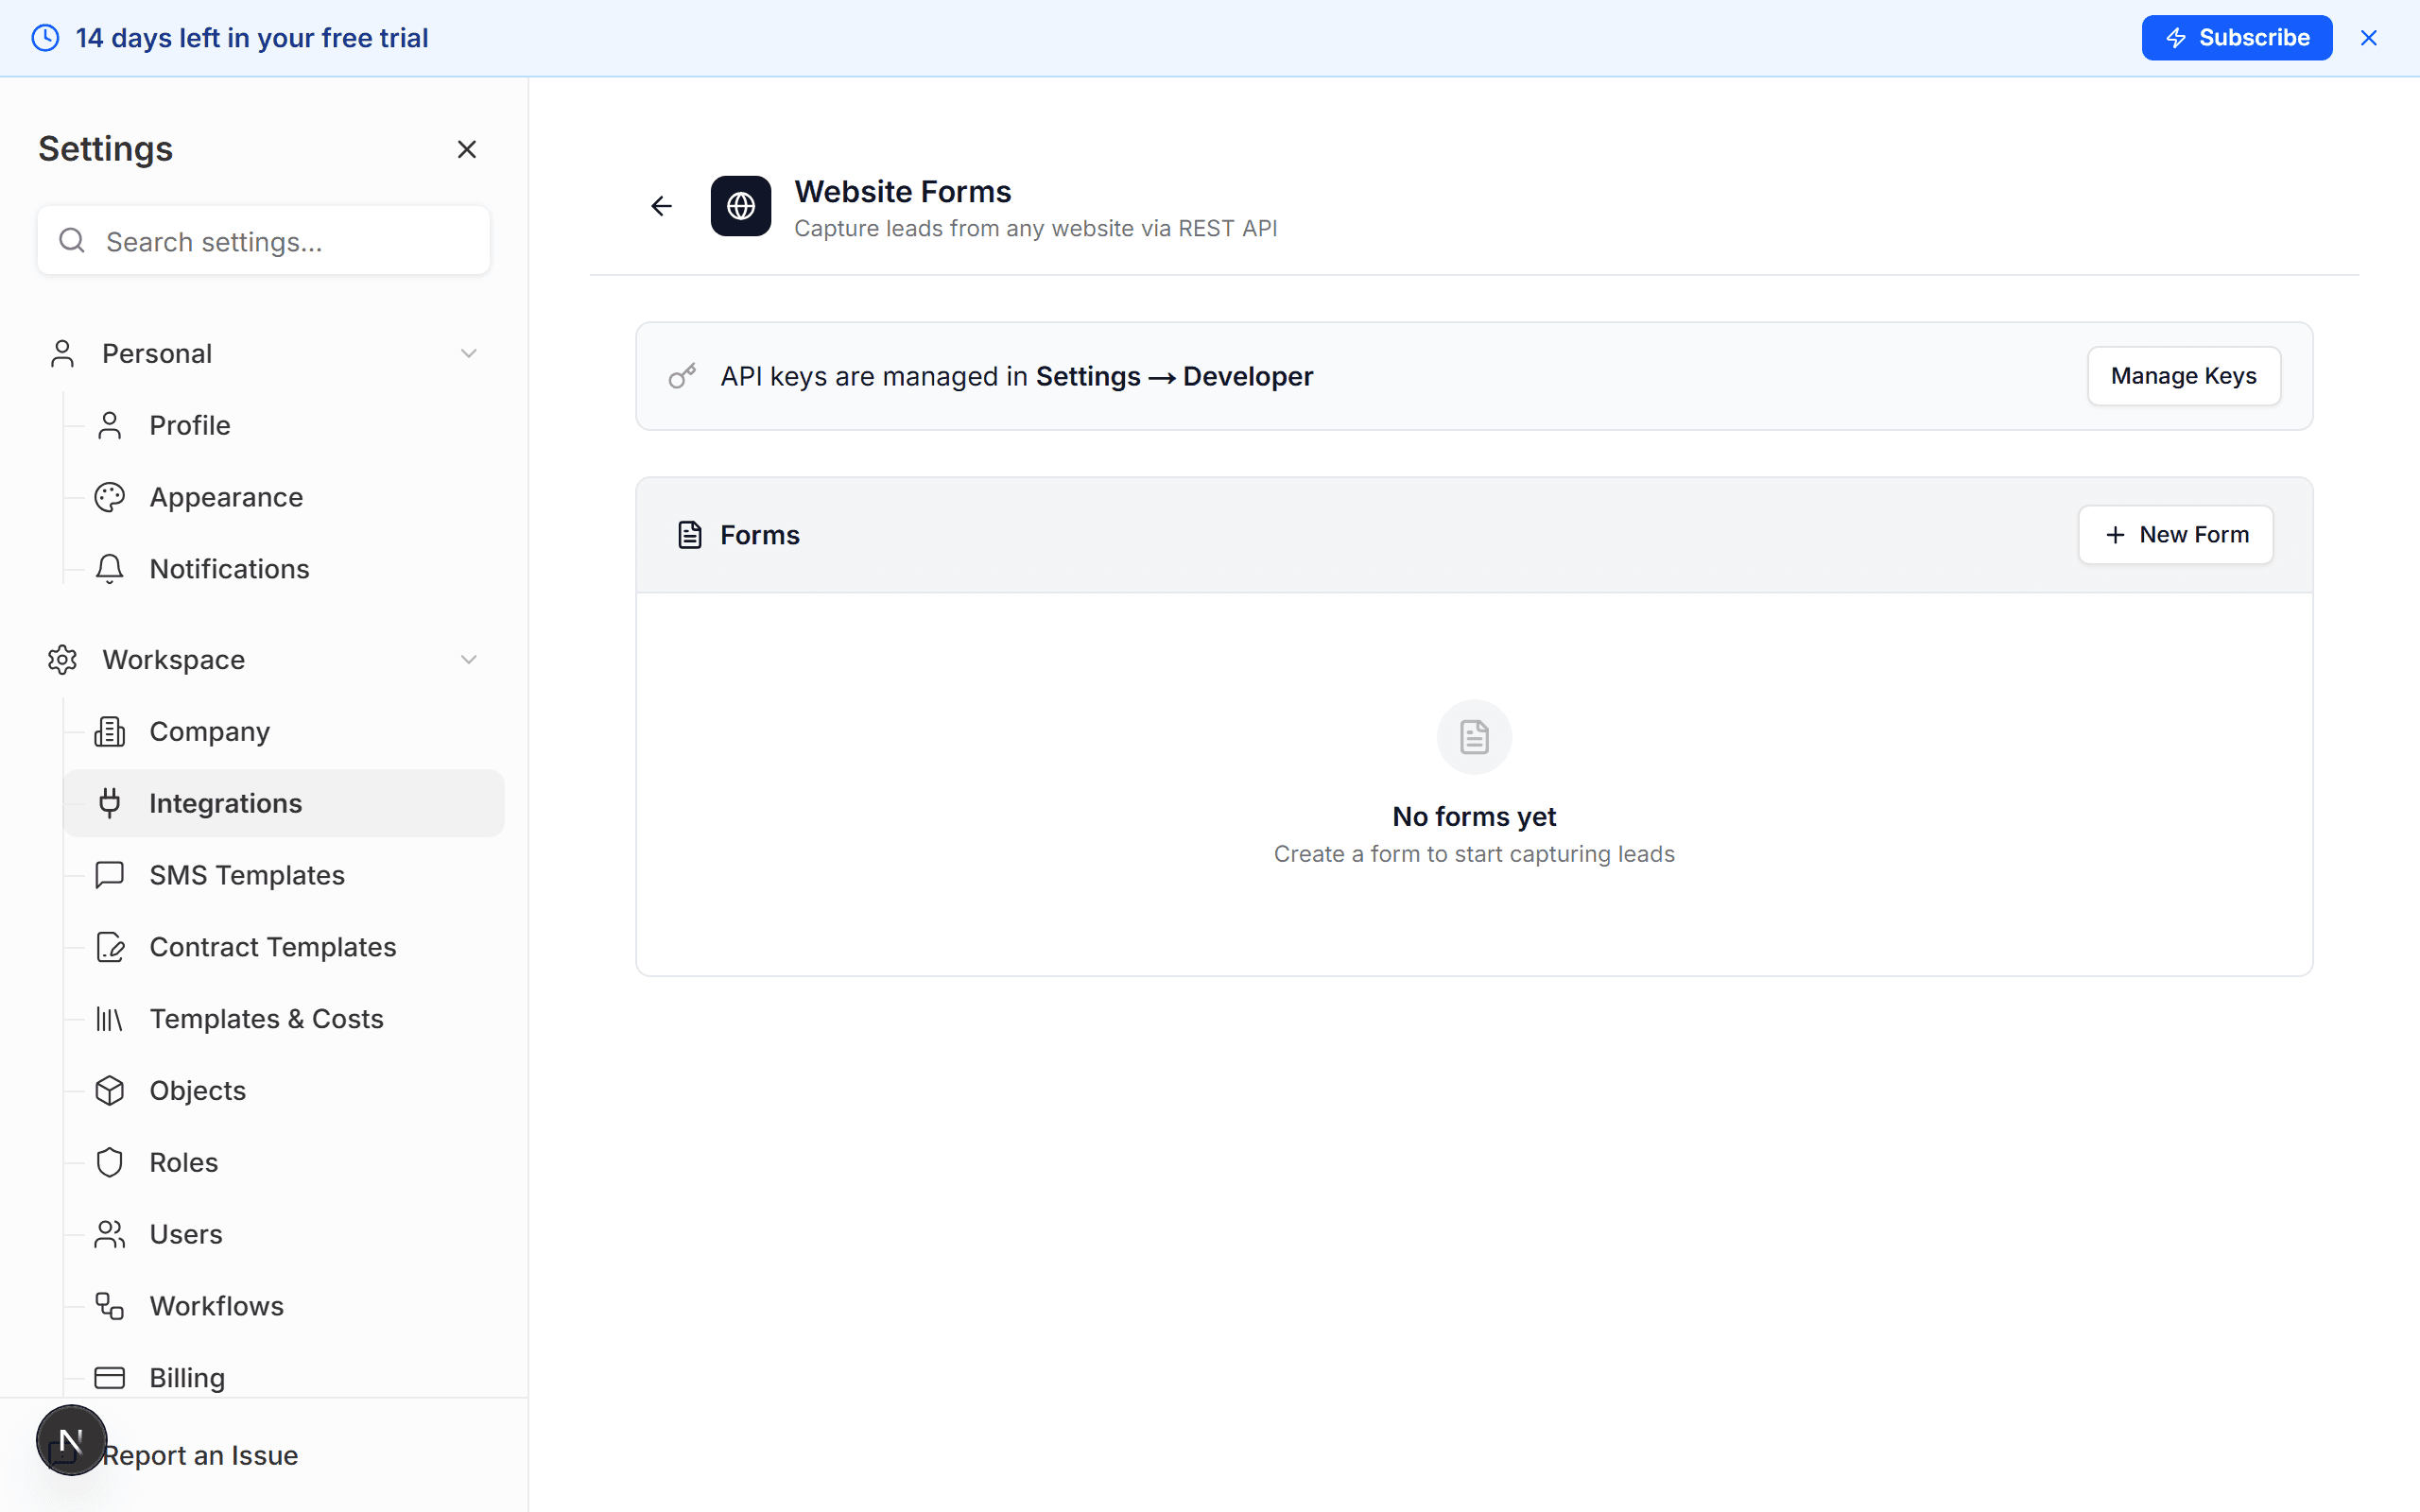This screenshot has width=2420, height=1512.
Task: Go back using the left arrow
Action: coord(661,205)
